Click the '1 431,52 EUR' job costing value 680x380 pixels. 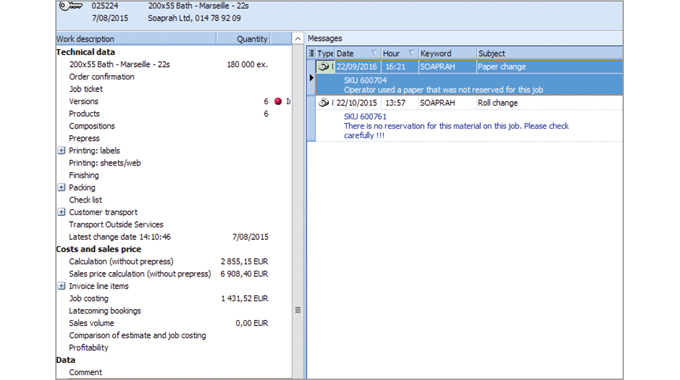[245, 298]
